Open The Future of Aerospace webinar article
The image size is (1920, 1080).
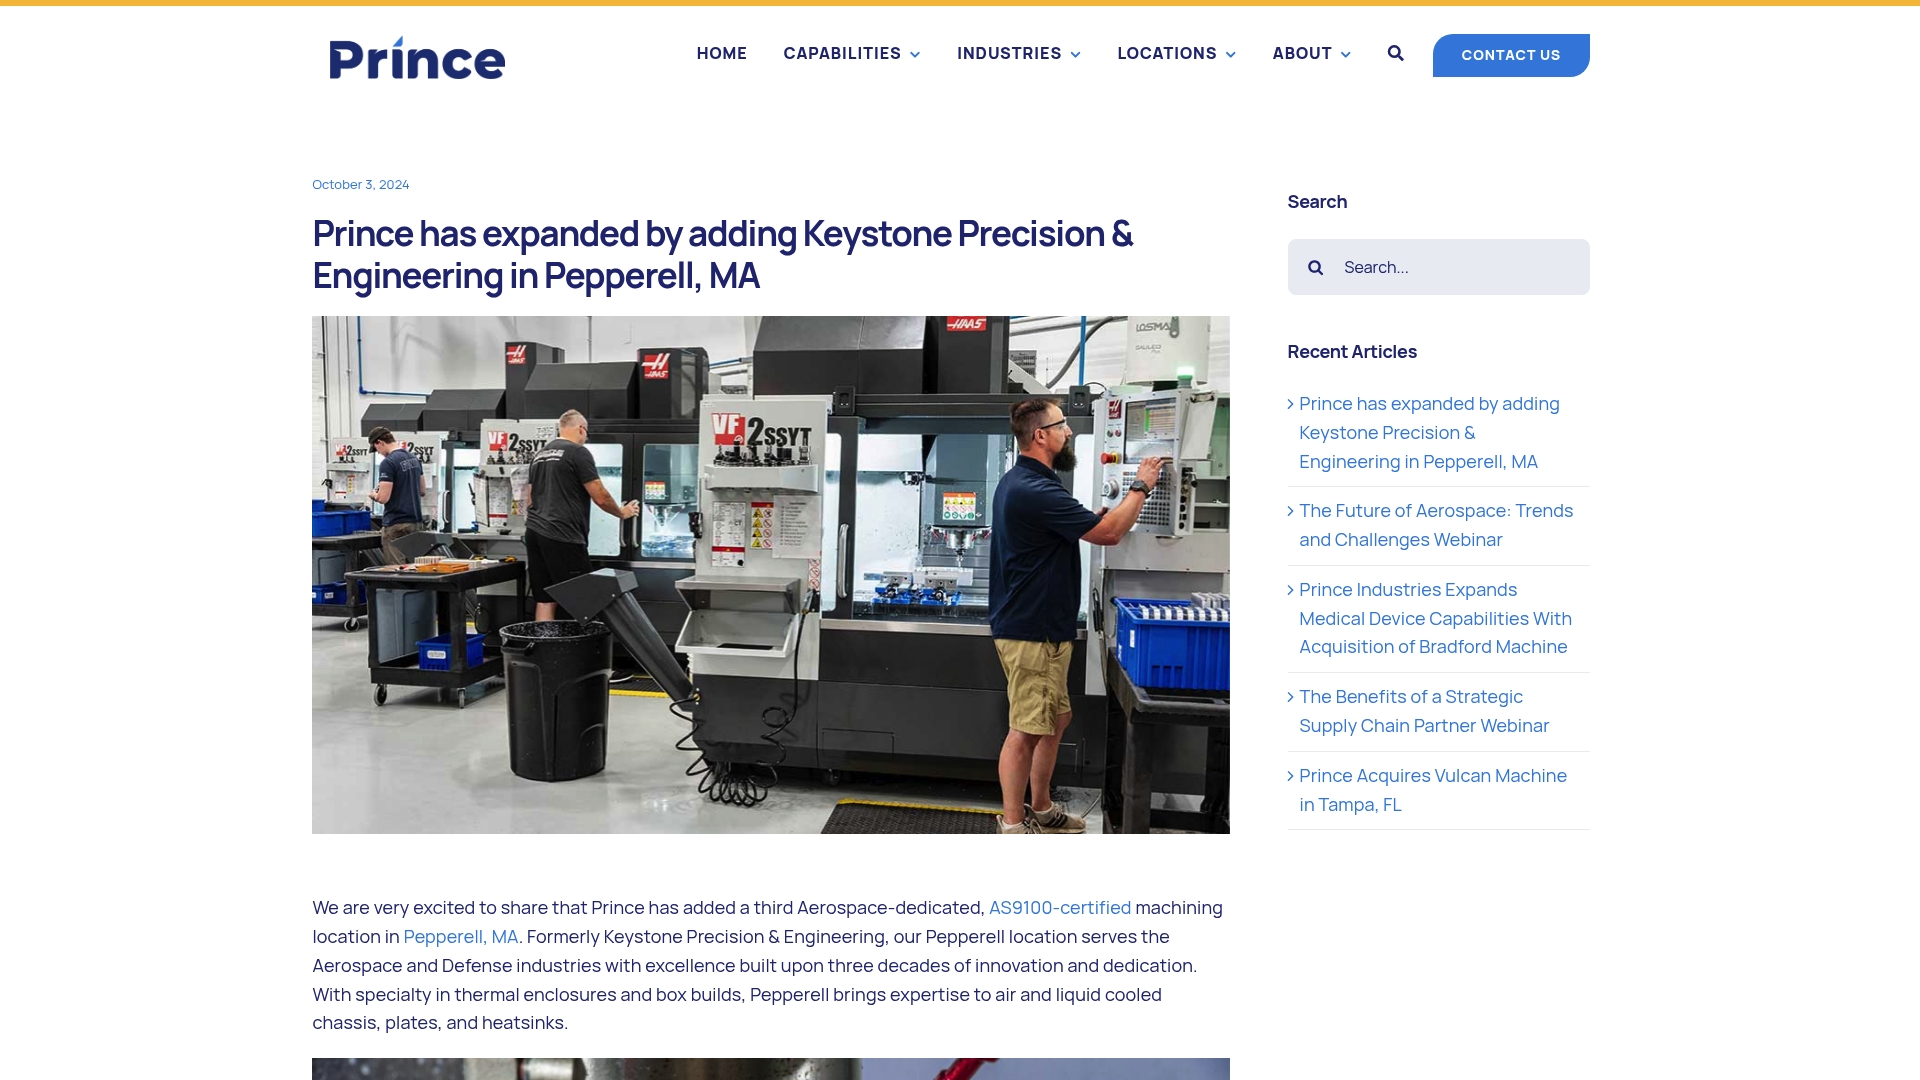click(x=1435, y=525)
